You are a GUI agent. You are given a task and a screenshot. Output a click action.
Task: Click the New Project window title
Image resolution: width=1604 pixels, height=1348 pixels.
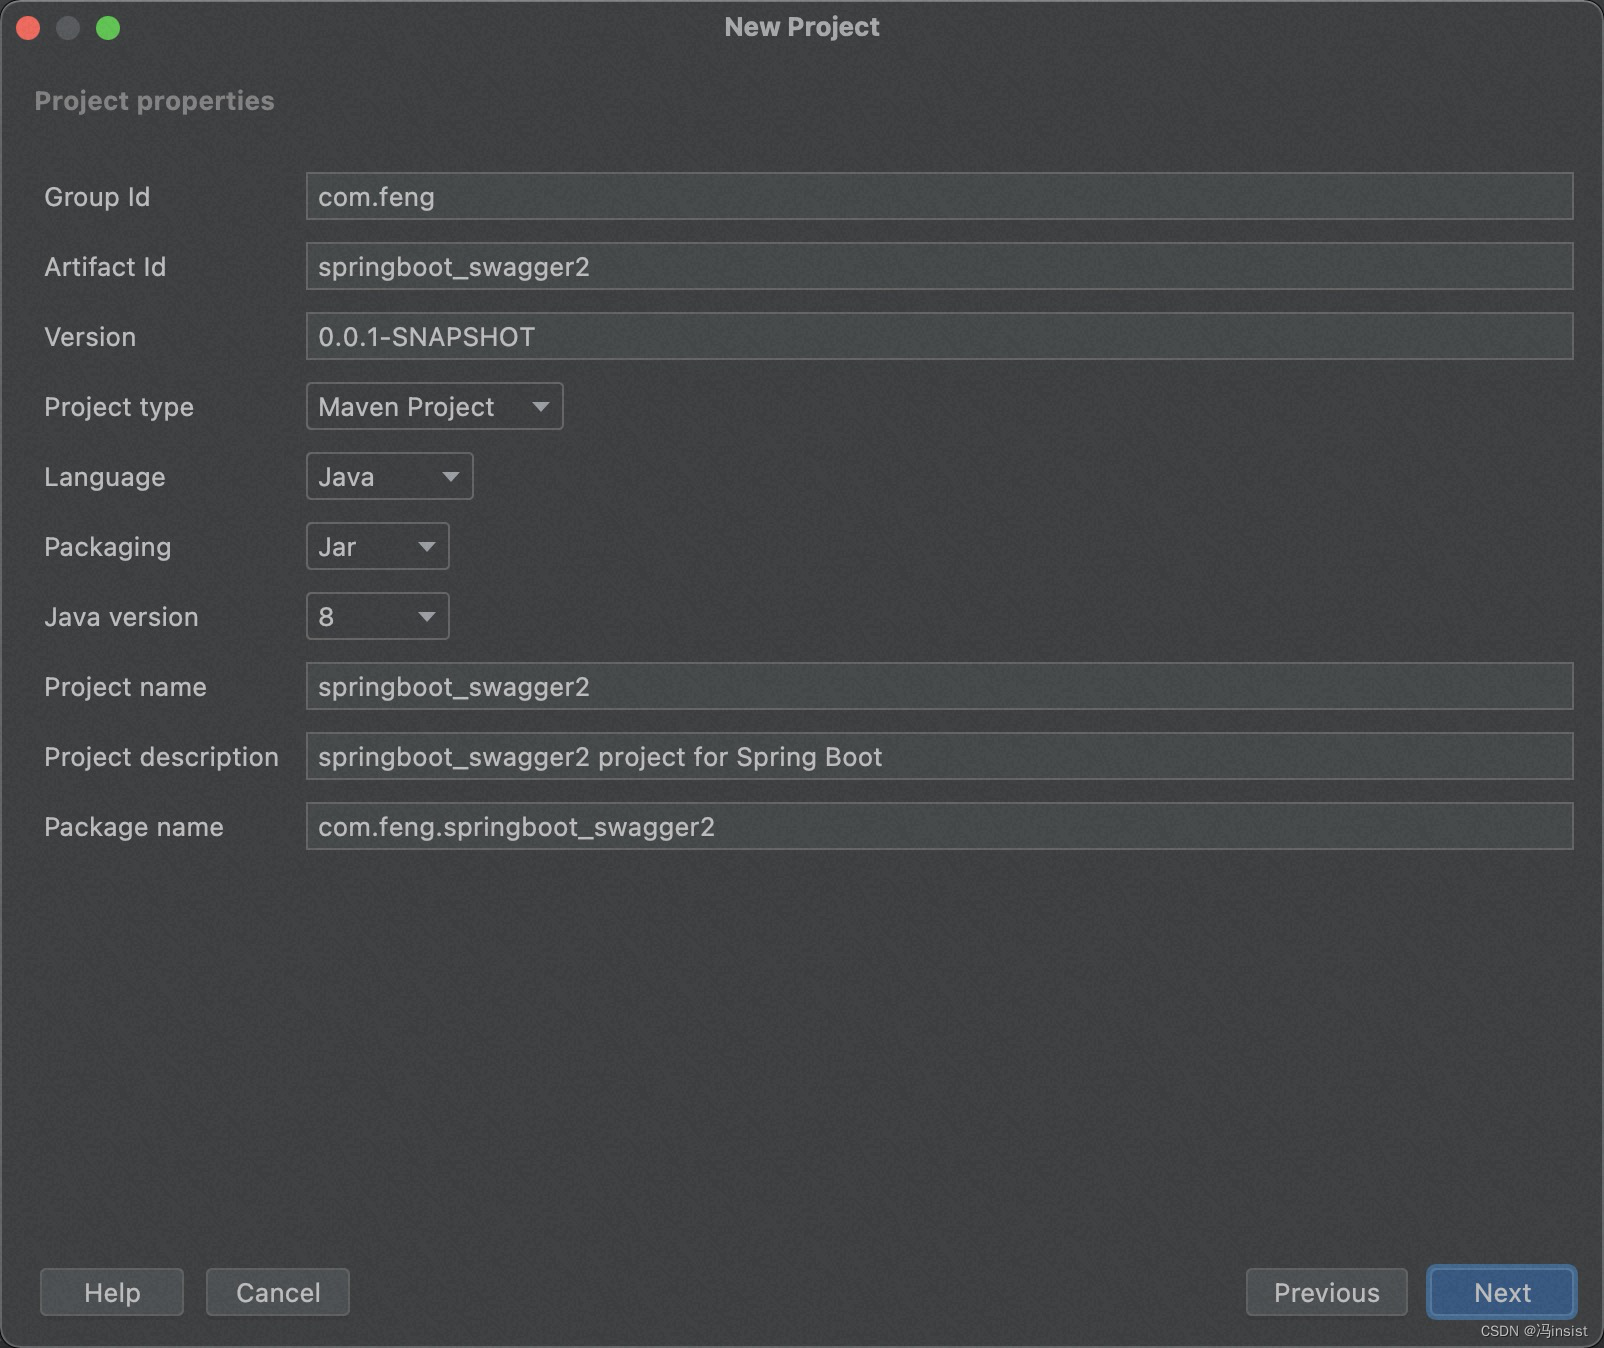802,27
